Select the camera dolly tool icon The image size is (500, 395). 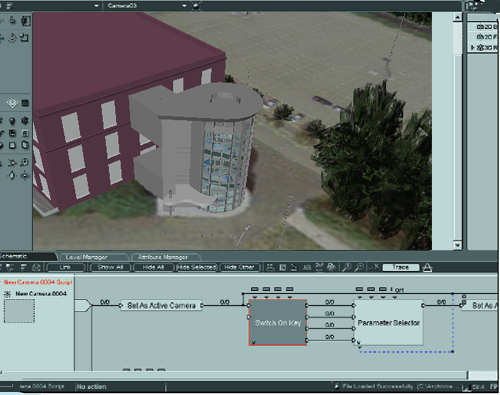click(x=12, y=163)
